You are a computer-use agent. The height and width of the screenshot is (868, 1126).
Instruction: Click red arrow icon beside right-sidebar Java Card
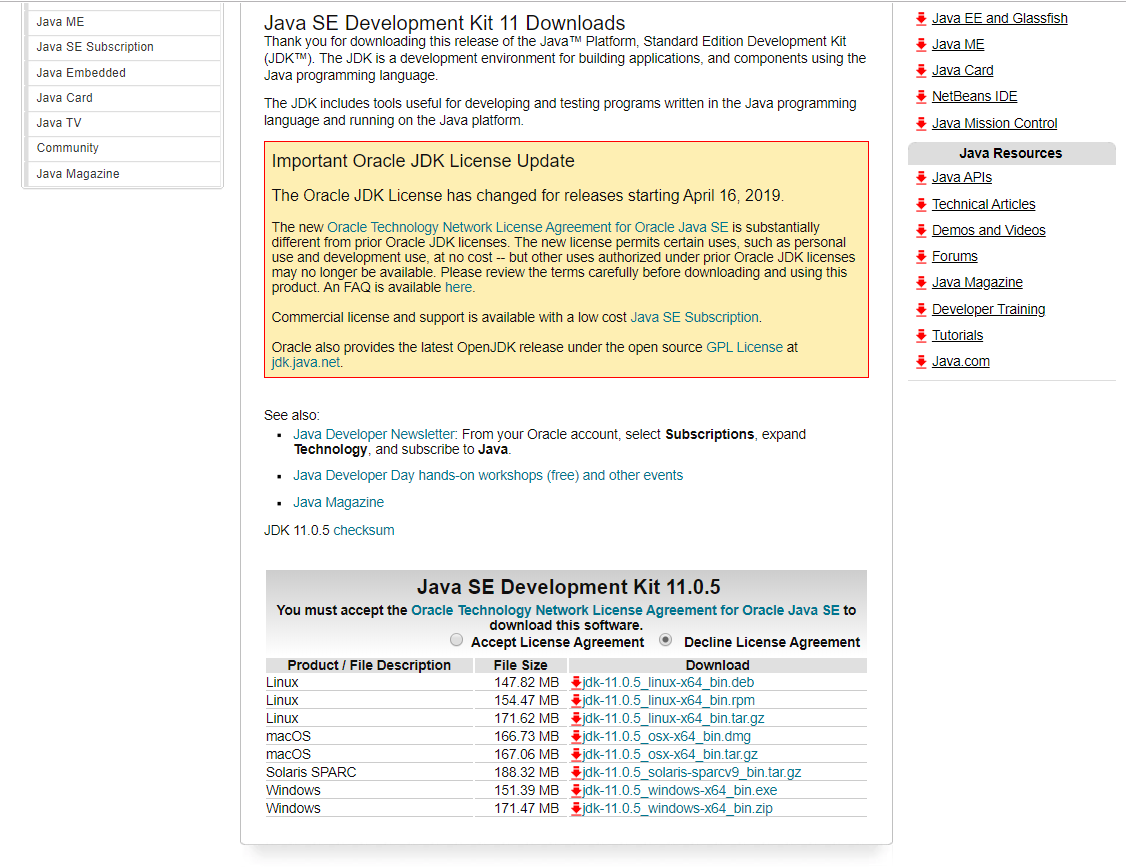[921, 70]
